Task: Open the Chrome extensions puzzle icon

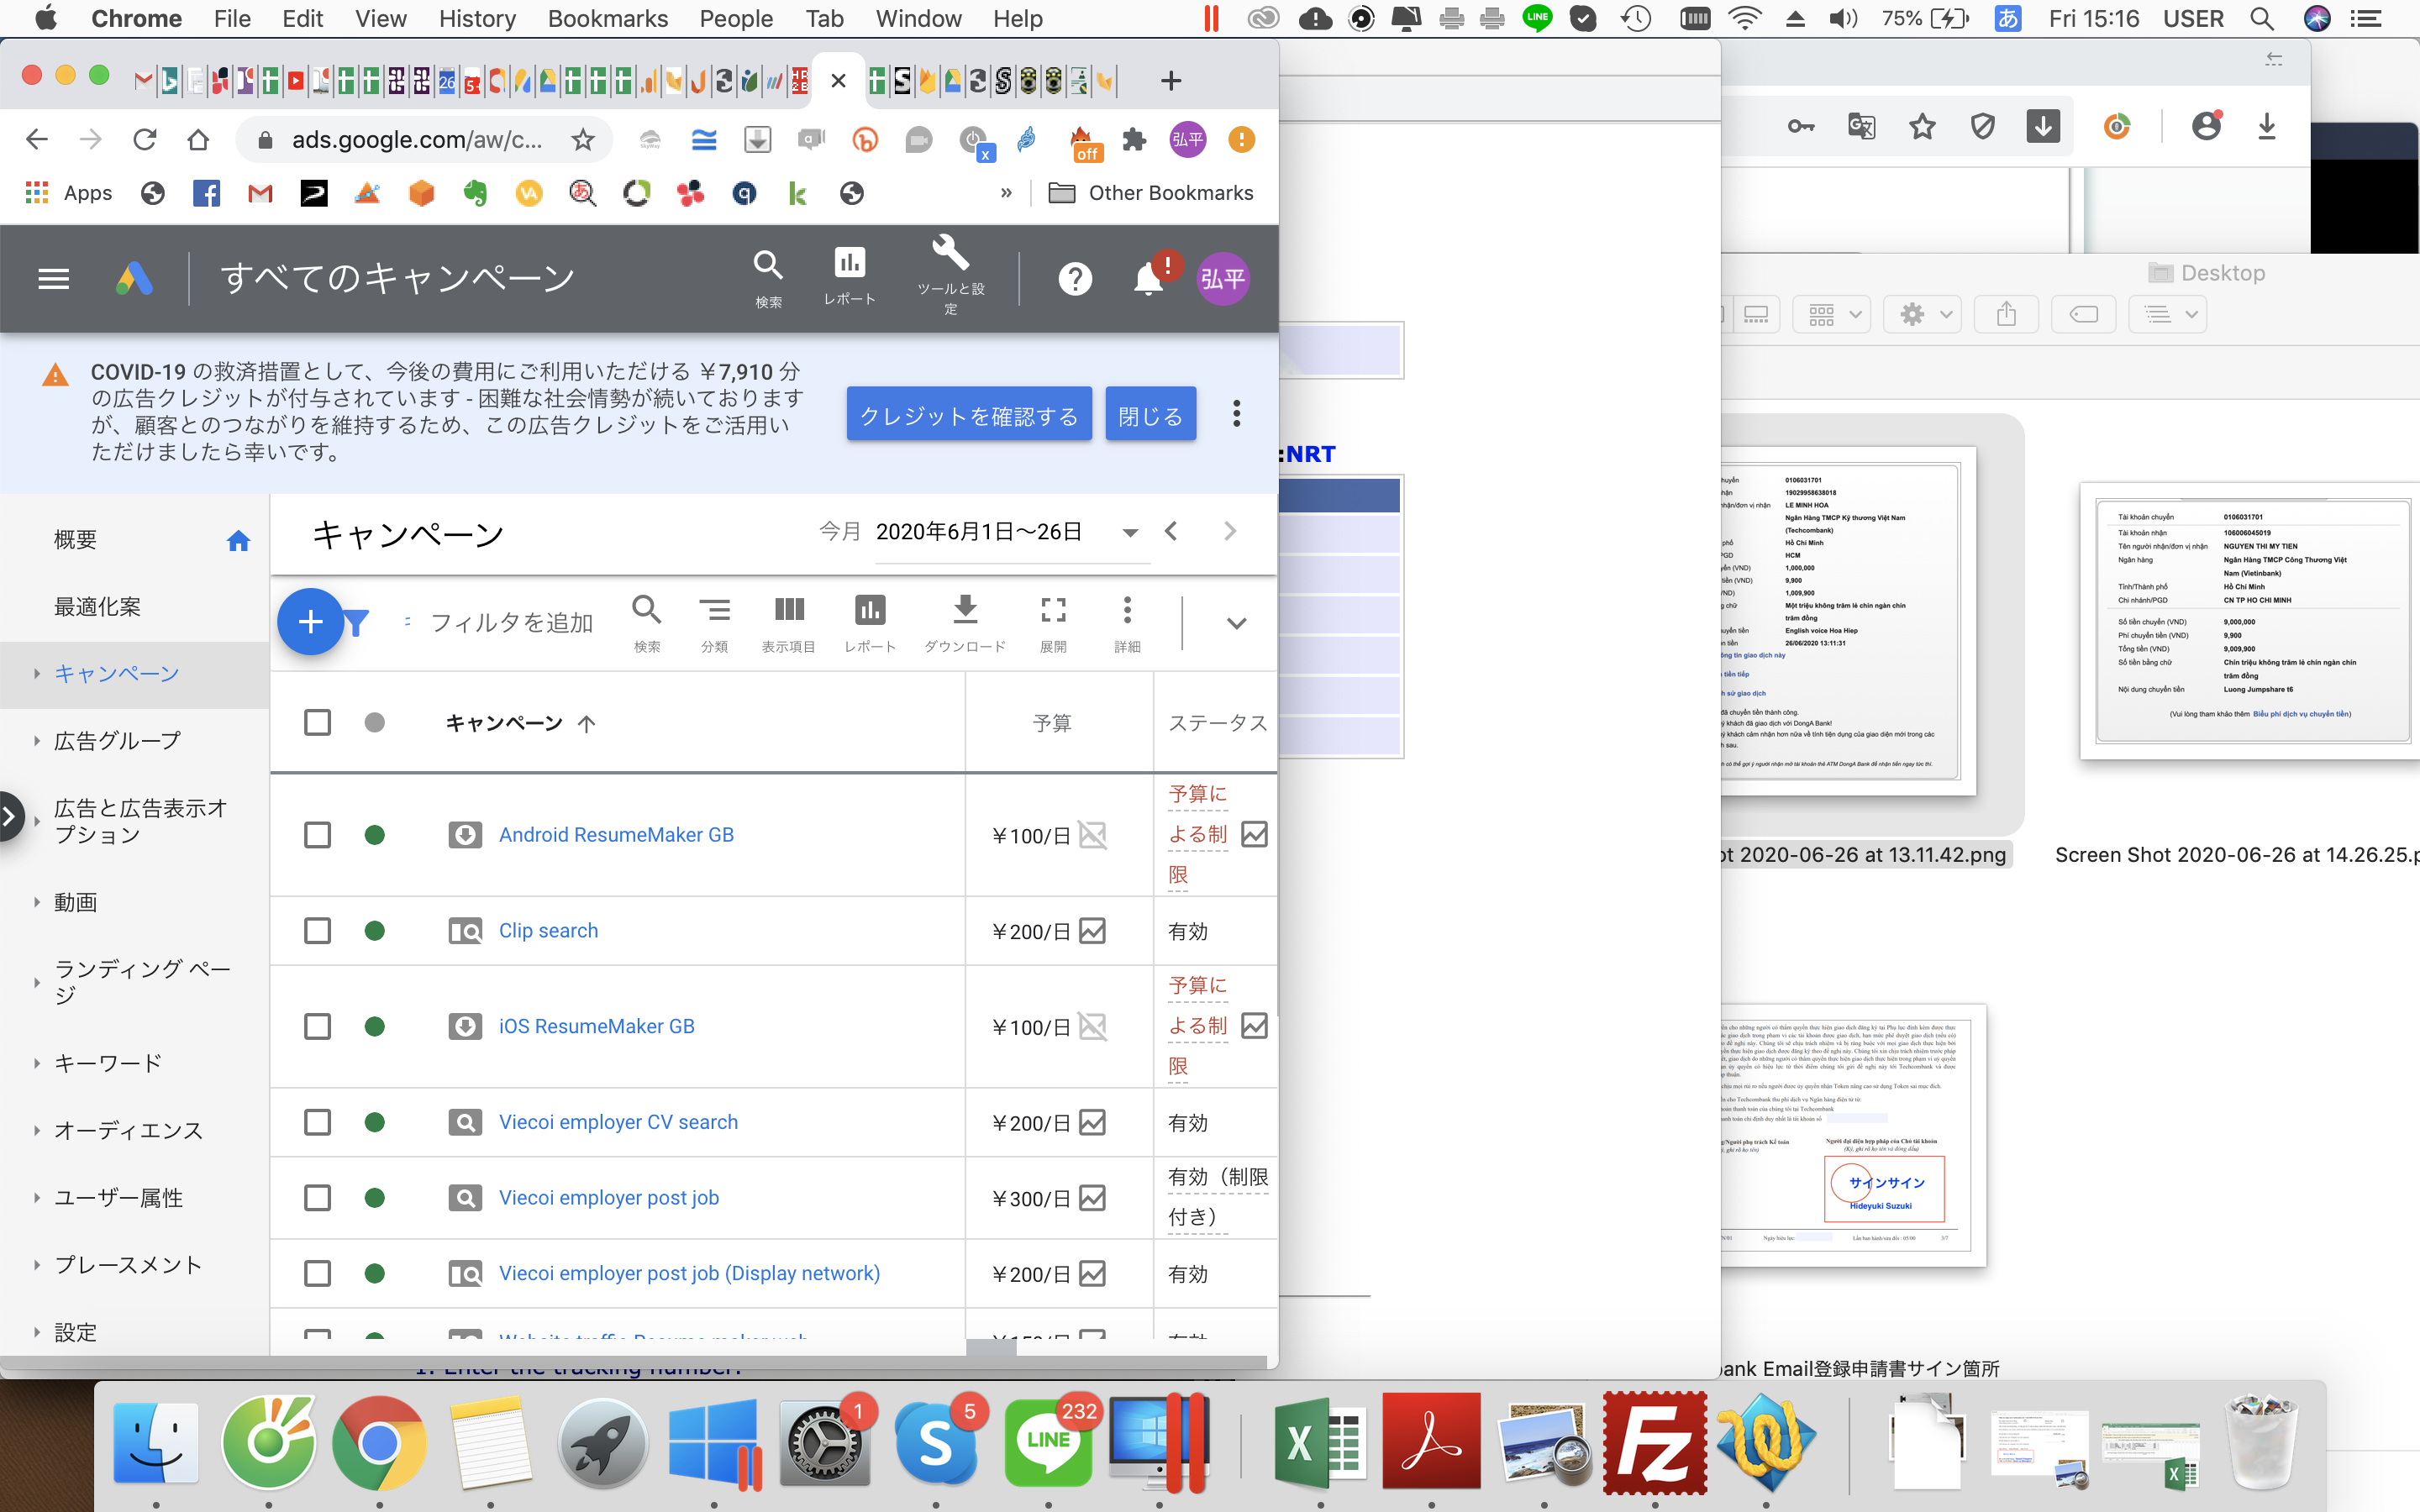Action: pos(1134,139)
